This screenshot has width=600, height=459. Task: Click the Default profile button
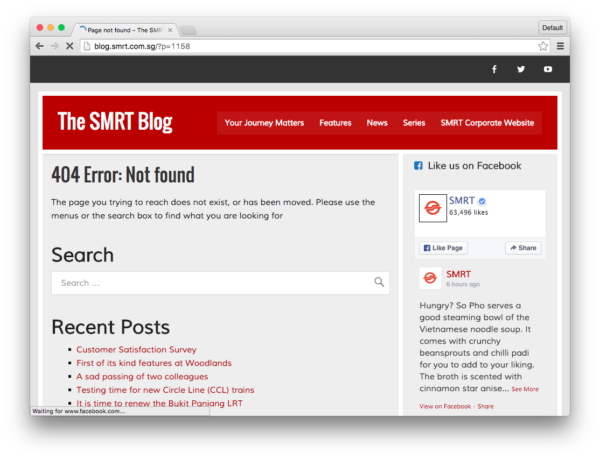[552, 28]
